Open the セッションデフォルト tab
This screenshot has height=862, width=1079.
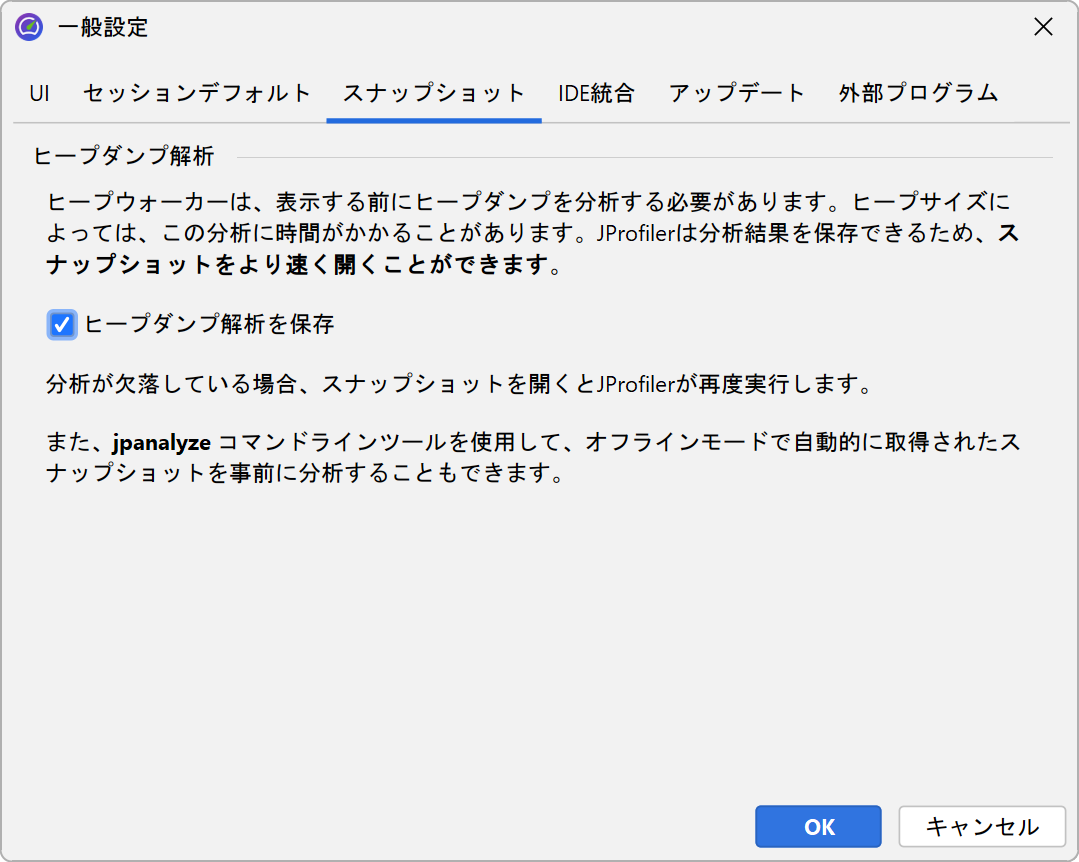point(197,94)
